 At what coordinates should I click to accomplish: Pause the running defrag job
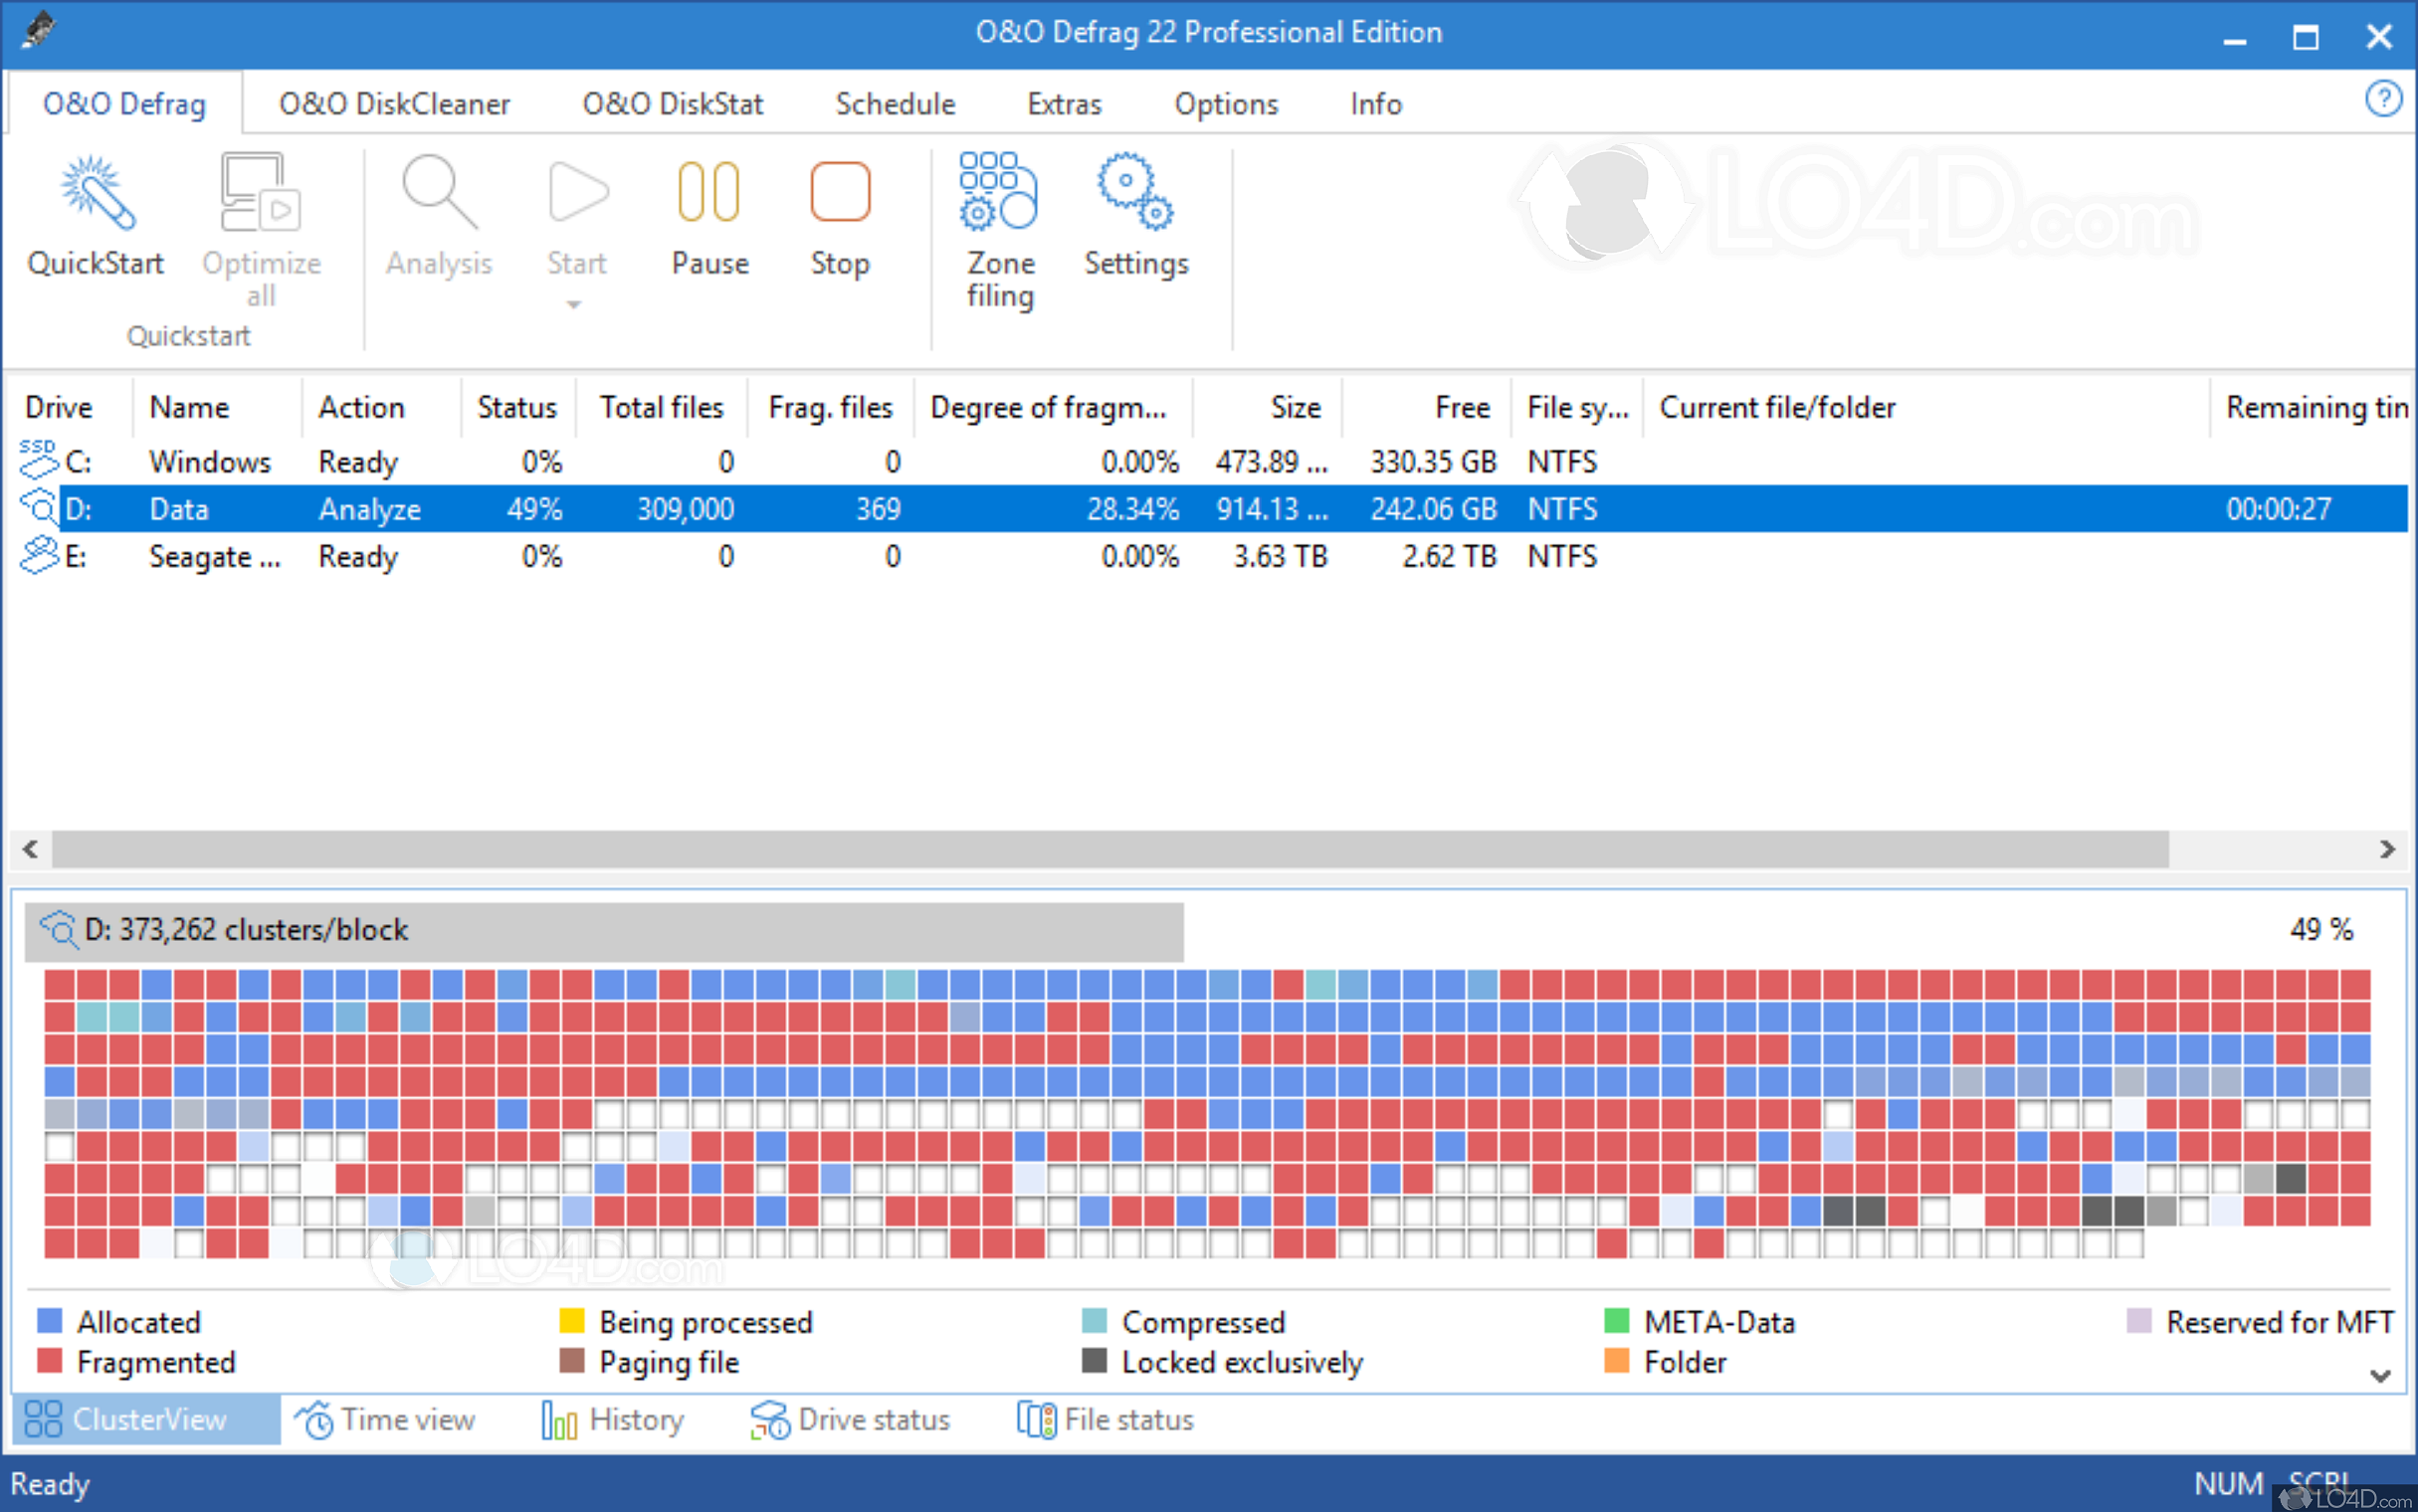pyautogui.click(x=709, y=192)
